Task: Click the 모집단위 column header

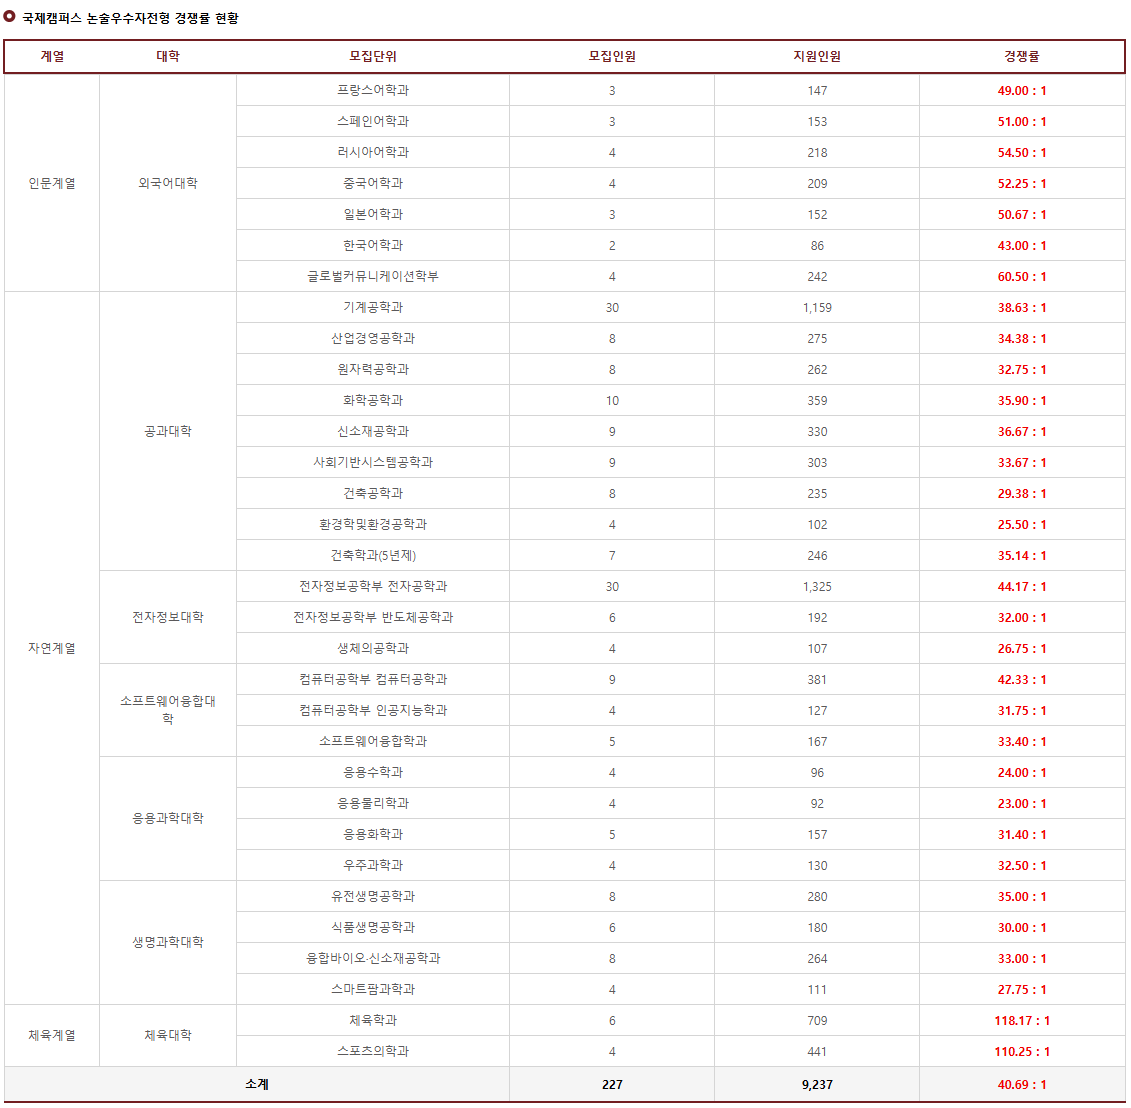Action: click(373, 56)
